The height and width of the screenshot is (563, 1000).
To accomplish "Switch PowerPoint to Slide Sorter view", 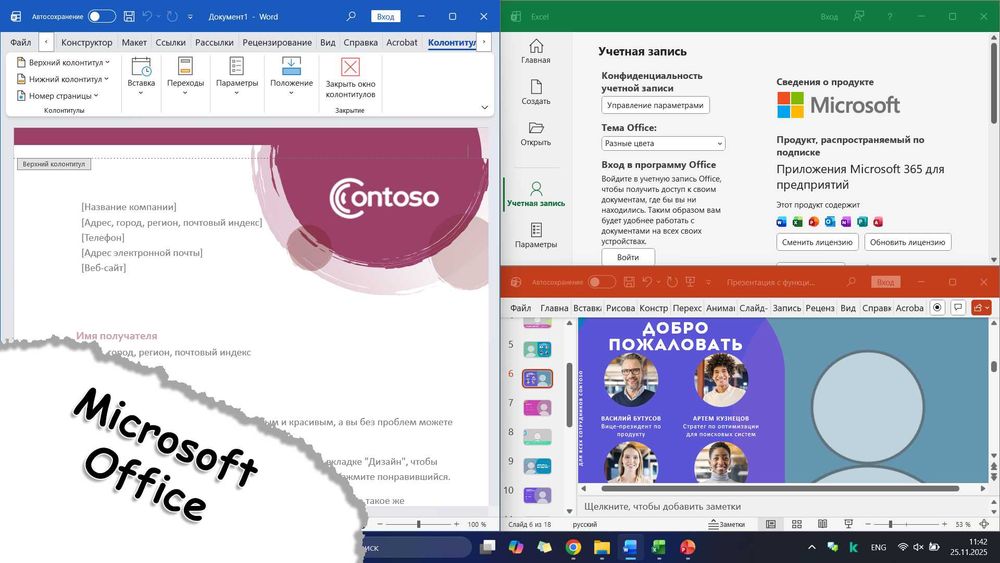I will tap(797, 524).
